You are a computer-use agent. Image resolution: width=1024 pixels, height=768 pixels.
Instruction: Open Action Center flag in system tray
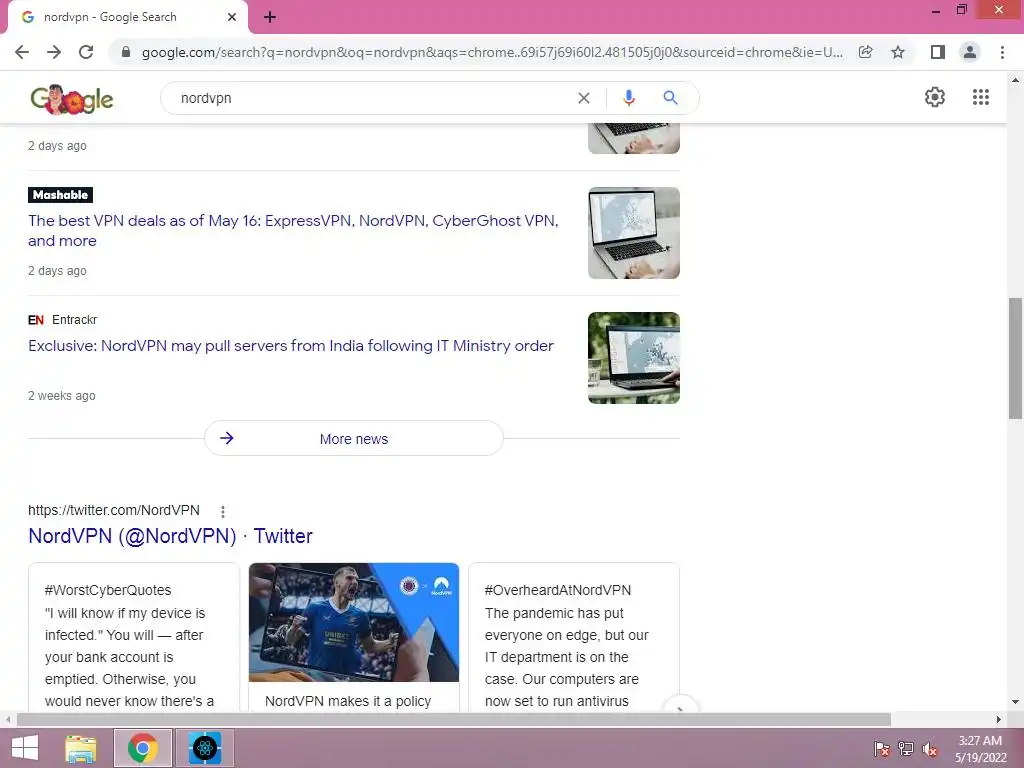(881, 749)
